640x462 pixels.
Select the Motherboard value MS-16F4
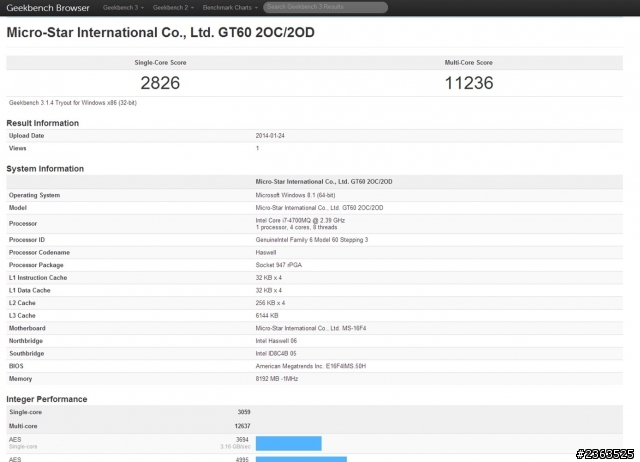311,328
